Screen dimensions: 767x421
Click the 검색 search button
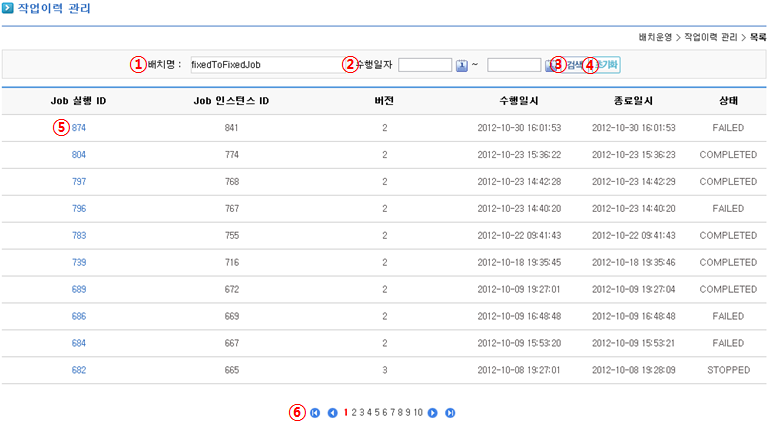[x=574, y=65]
